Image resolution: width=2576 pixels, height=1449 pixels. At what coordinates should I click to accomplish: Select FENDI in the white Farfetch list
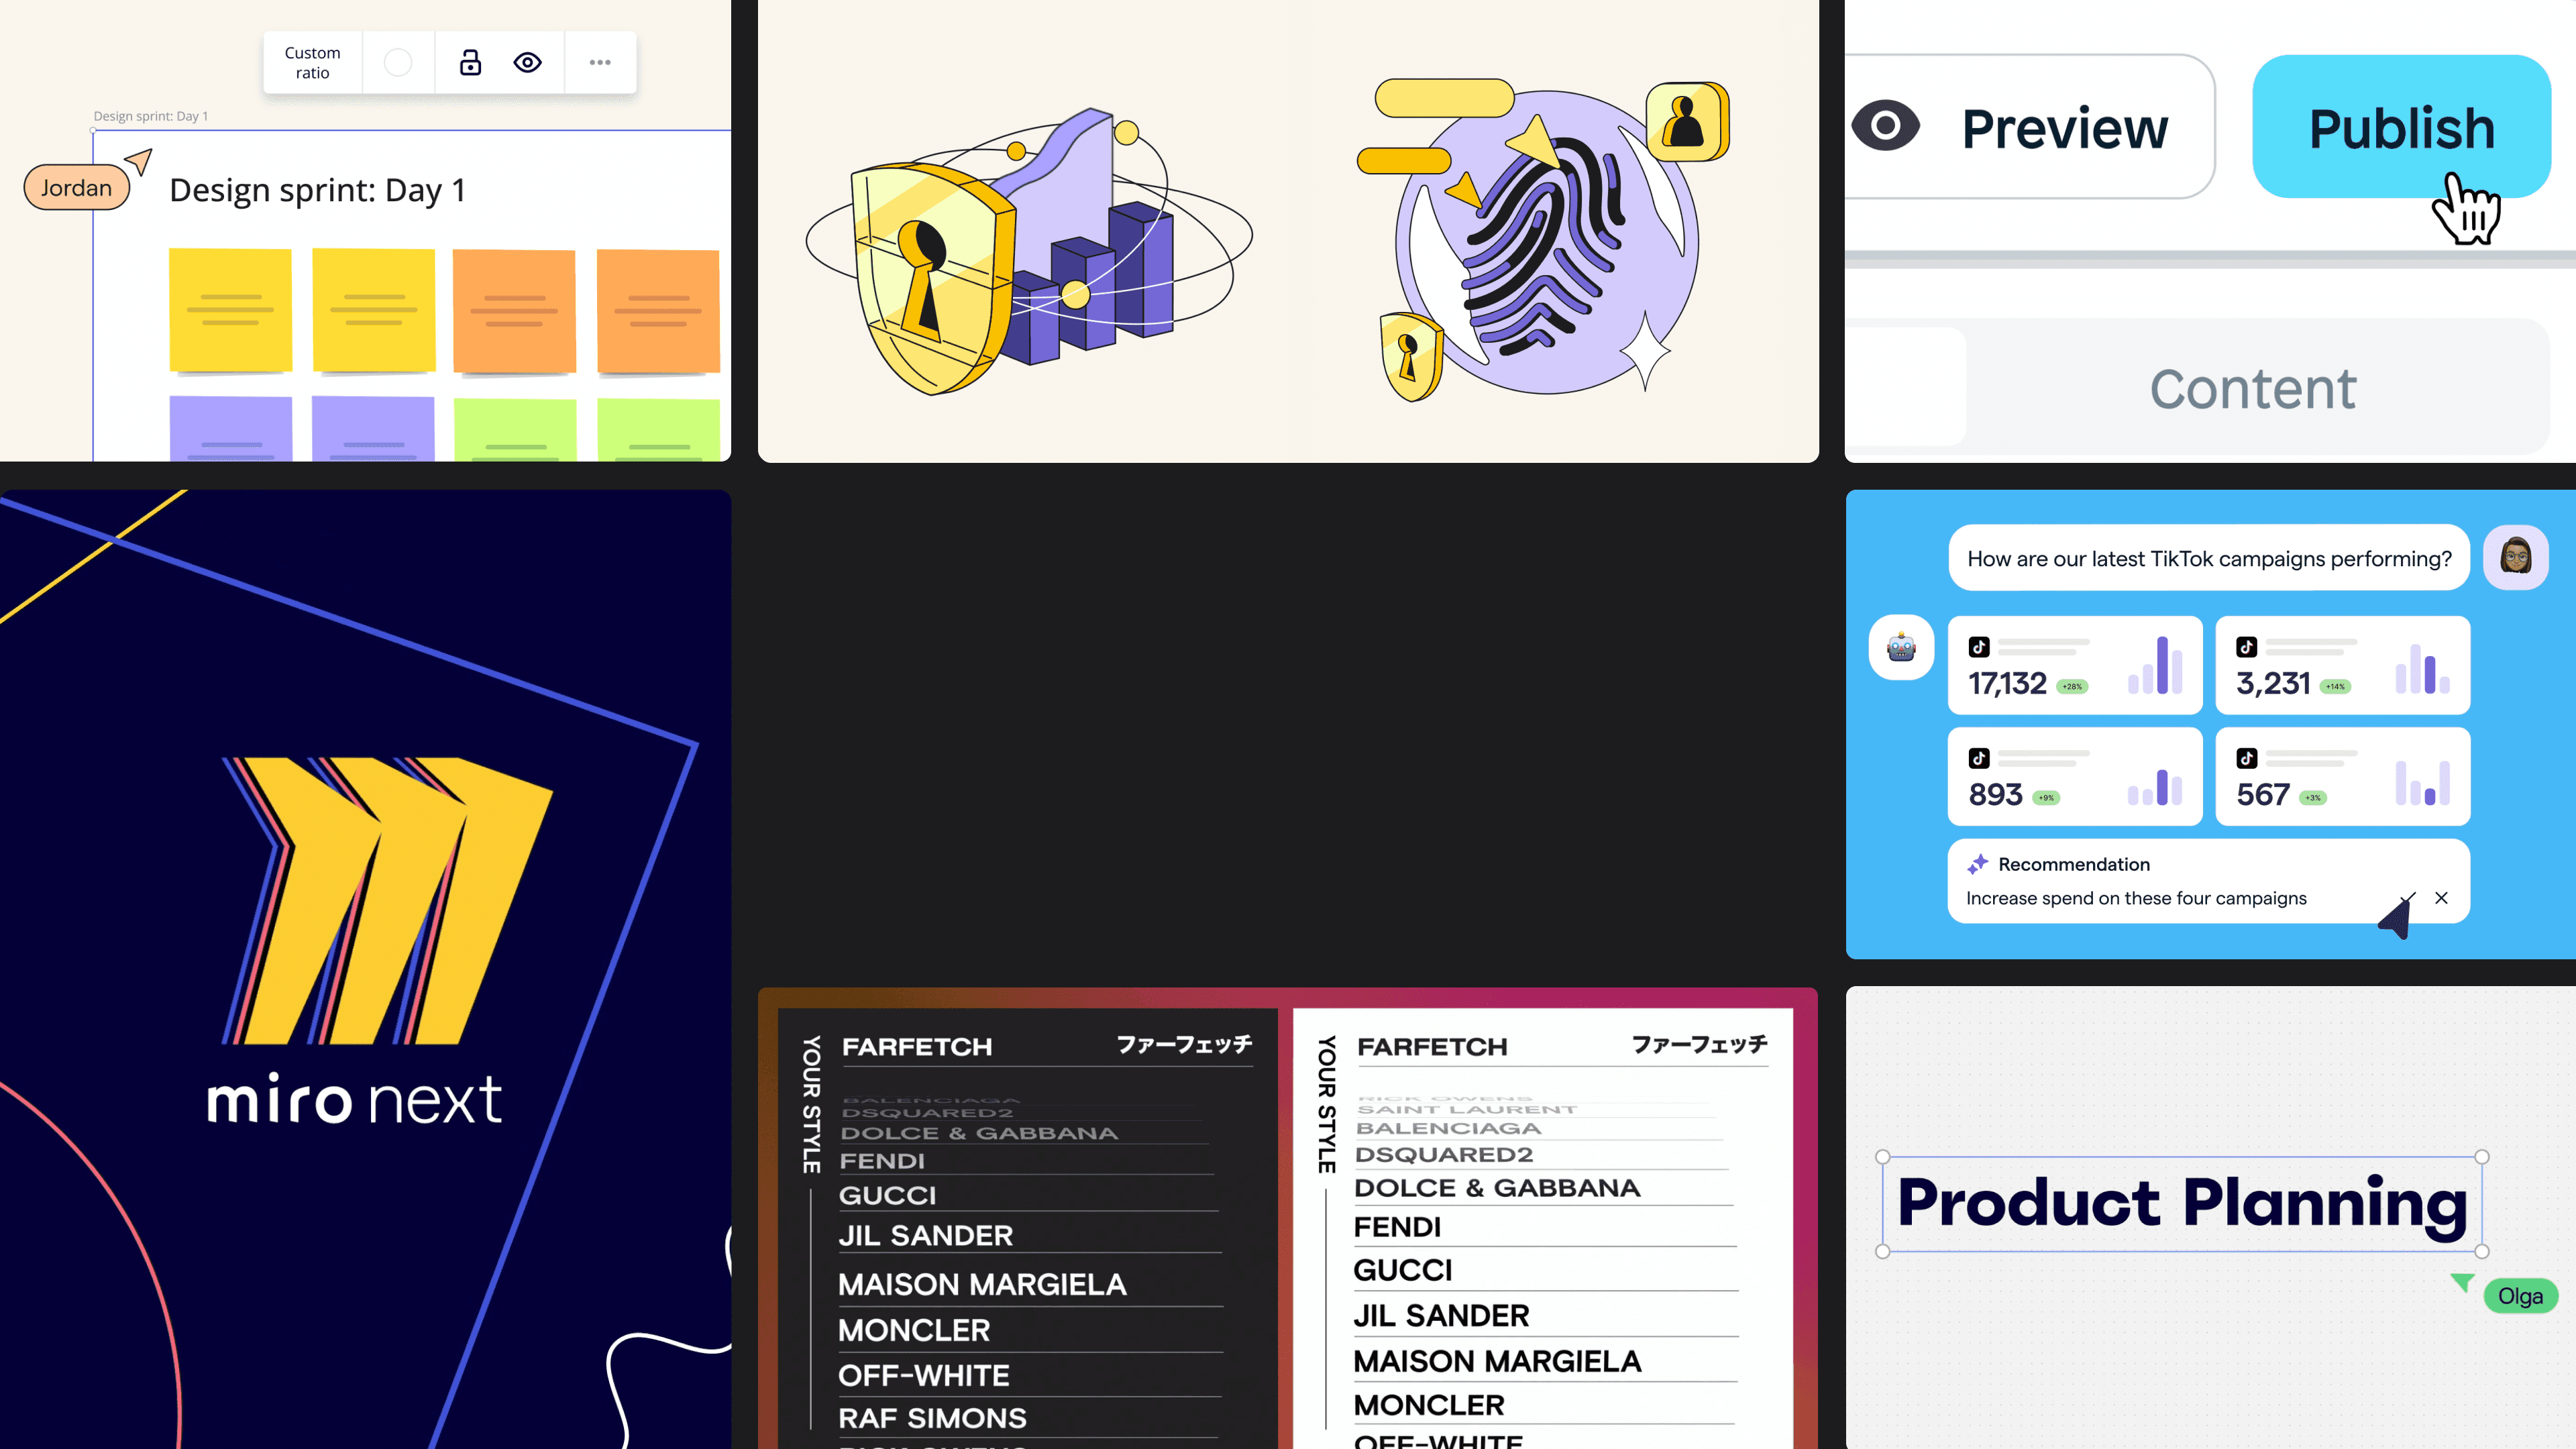coord(1397,1227)
